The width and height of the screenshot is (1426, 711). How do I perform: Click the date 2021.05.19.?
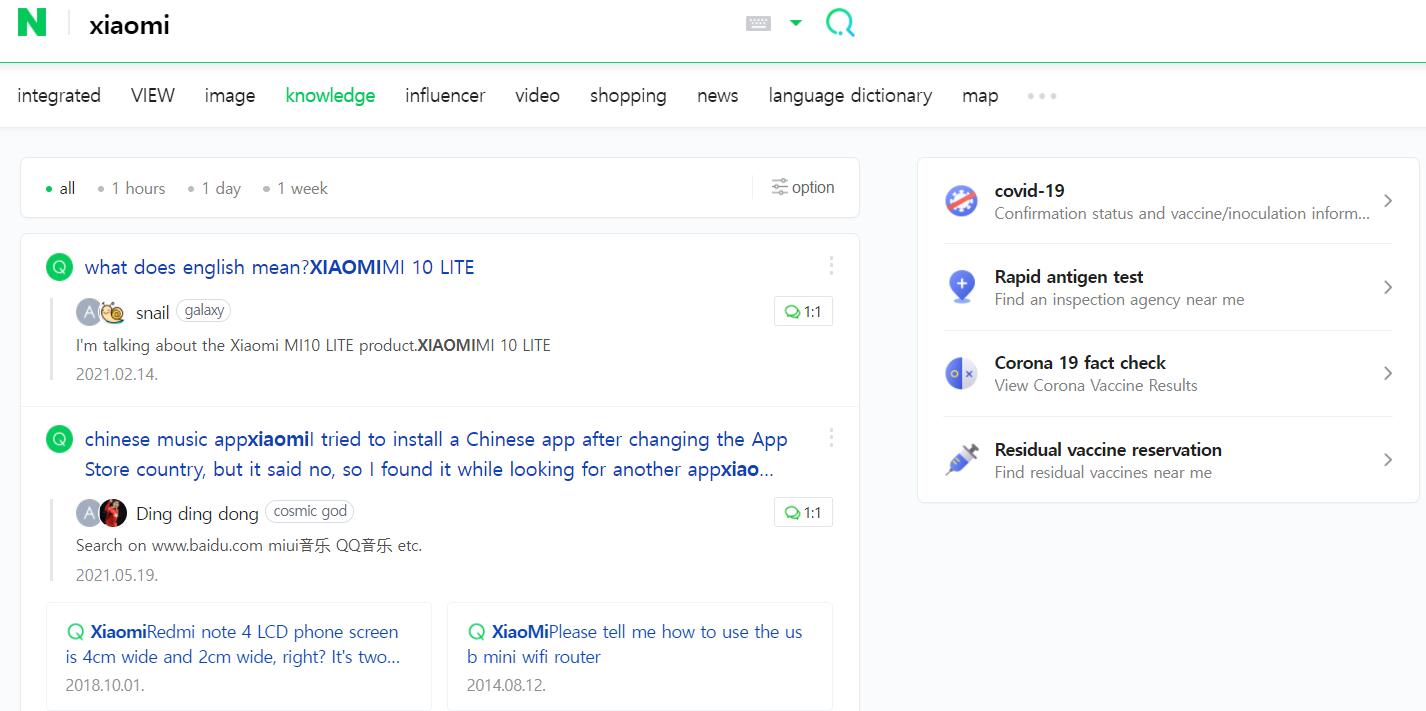(x=117, y=575)
